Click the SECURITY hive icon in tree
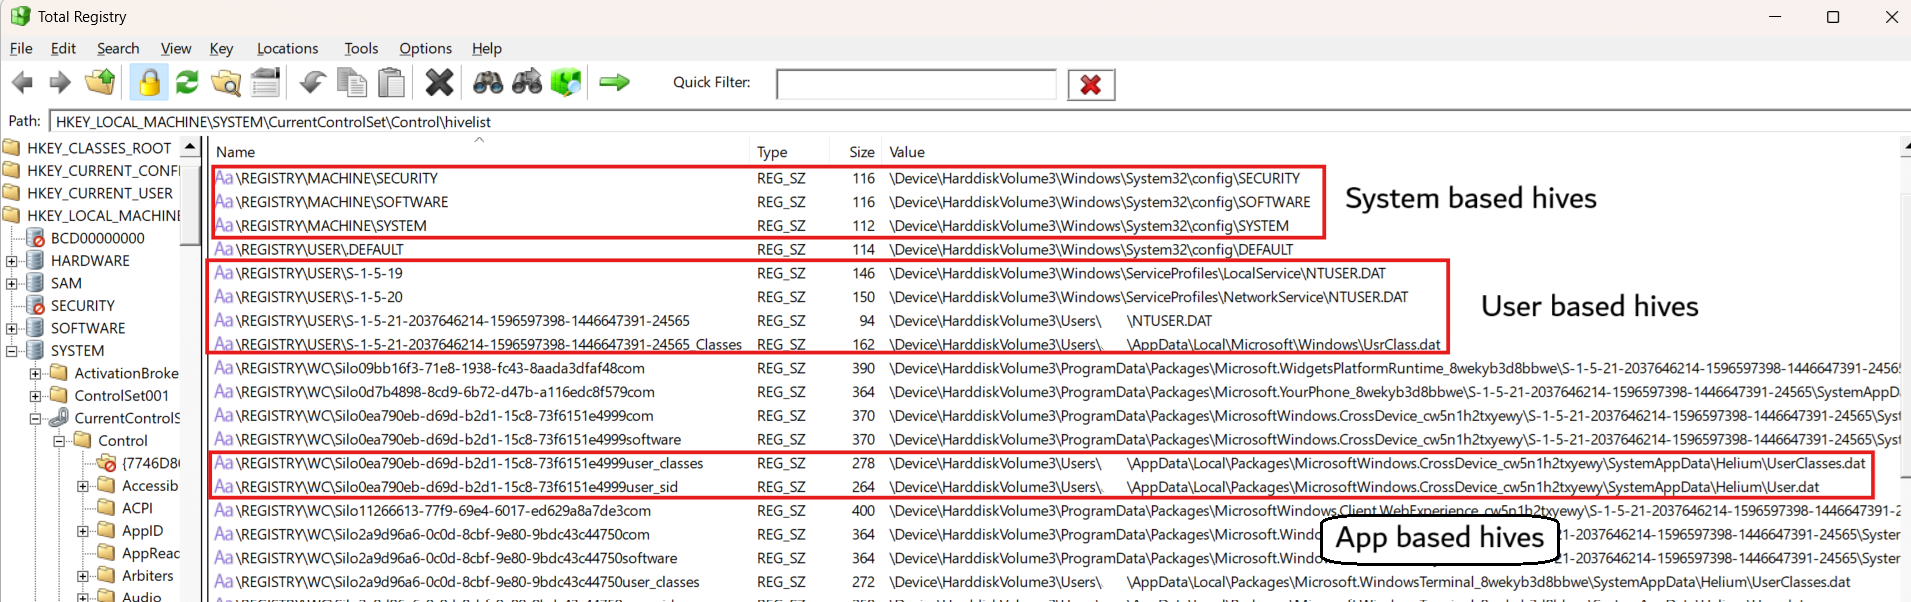The height and width of the screenshot is (602, 1911). [35, 305]
